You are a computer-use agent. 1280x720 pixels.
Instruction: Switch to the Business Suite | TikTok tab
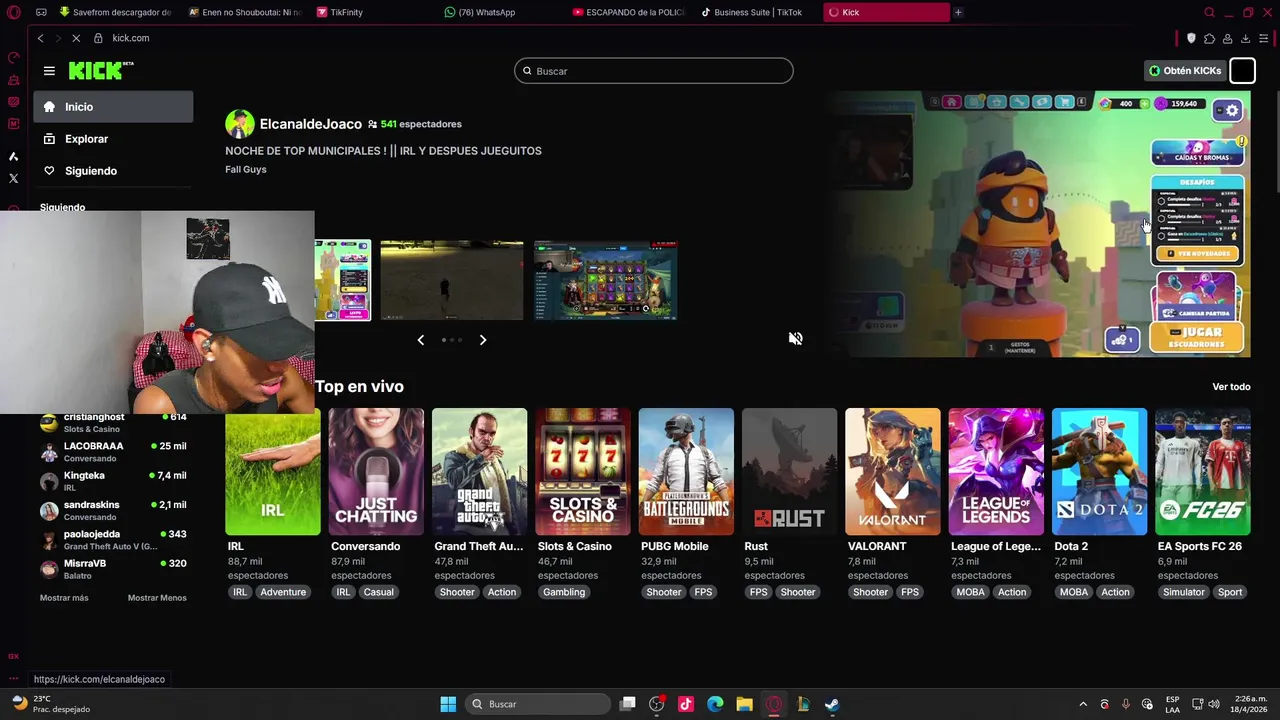759,12
